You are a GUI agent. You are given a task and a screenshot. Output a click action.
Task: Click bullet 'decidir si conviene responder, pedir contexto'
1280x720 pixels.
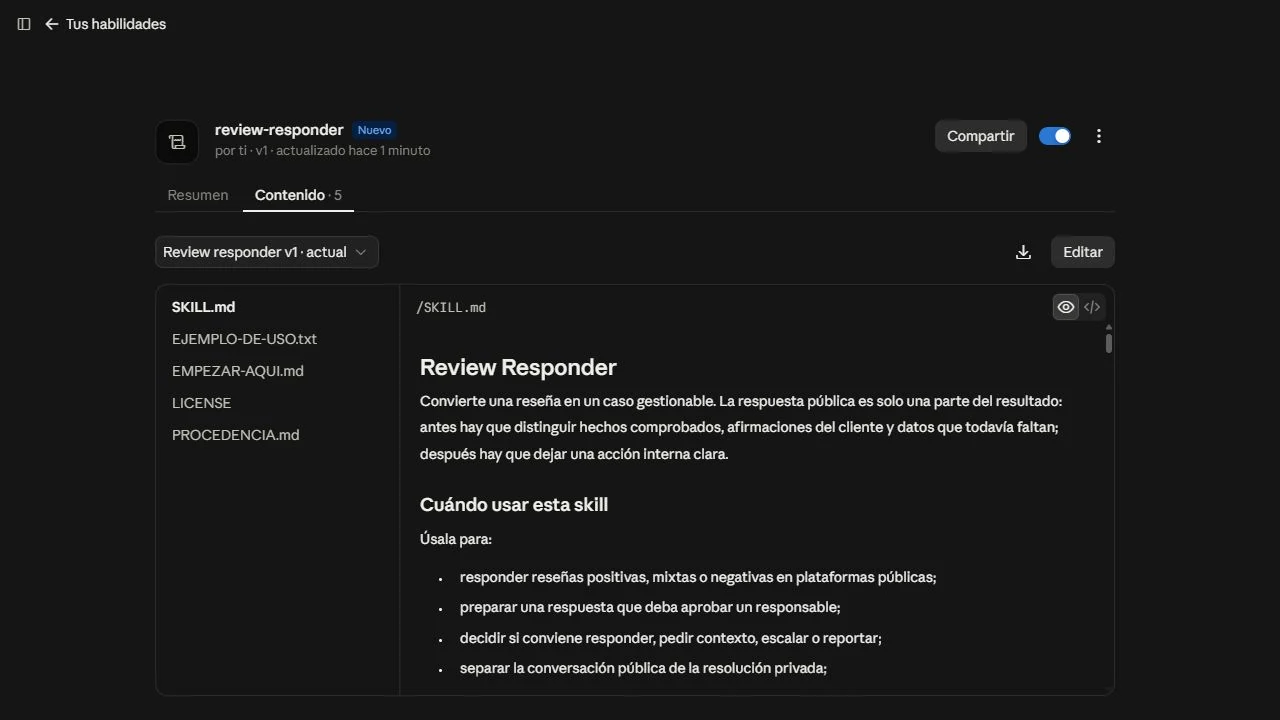tap(671, 637)
